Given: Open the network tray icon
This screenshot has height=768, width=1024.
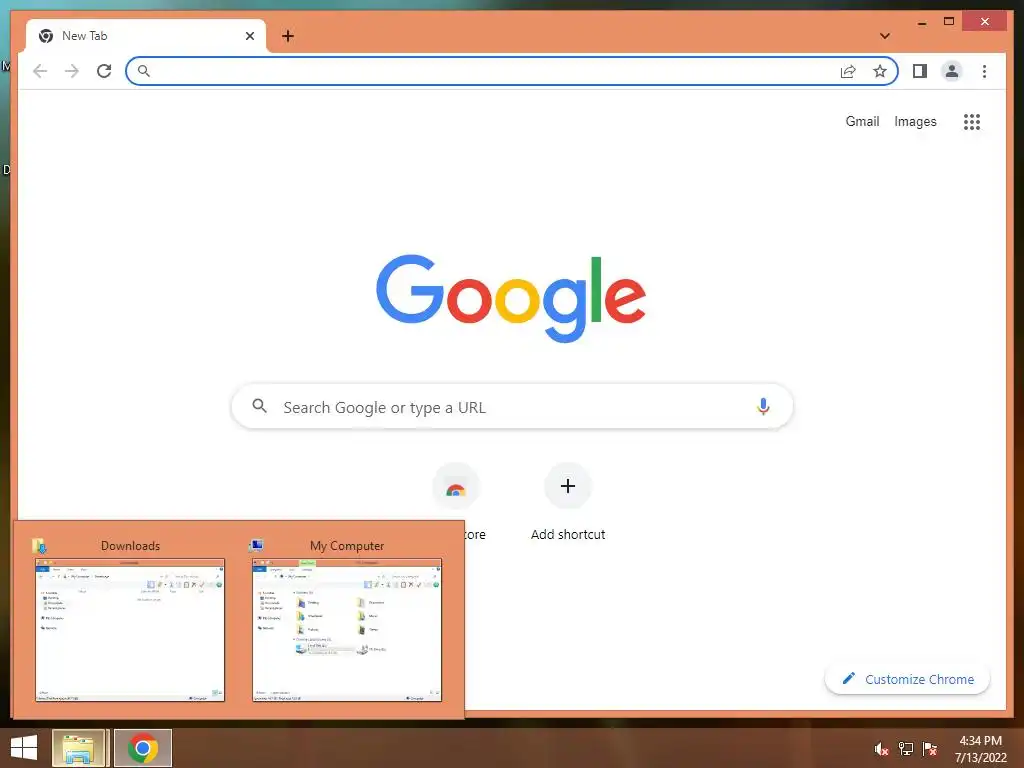Looking at the screenshot, I should [905, 749].
